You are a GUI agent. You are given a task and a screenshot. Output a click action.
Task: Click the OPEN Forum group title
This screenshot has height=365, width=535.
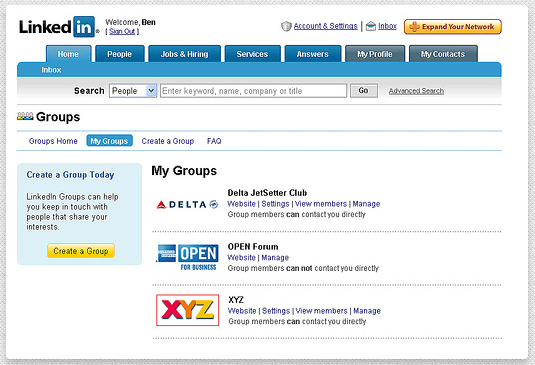click(253, 247)
